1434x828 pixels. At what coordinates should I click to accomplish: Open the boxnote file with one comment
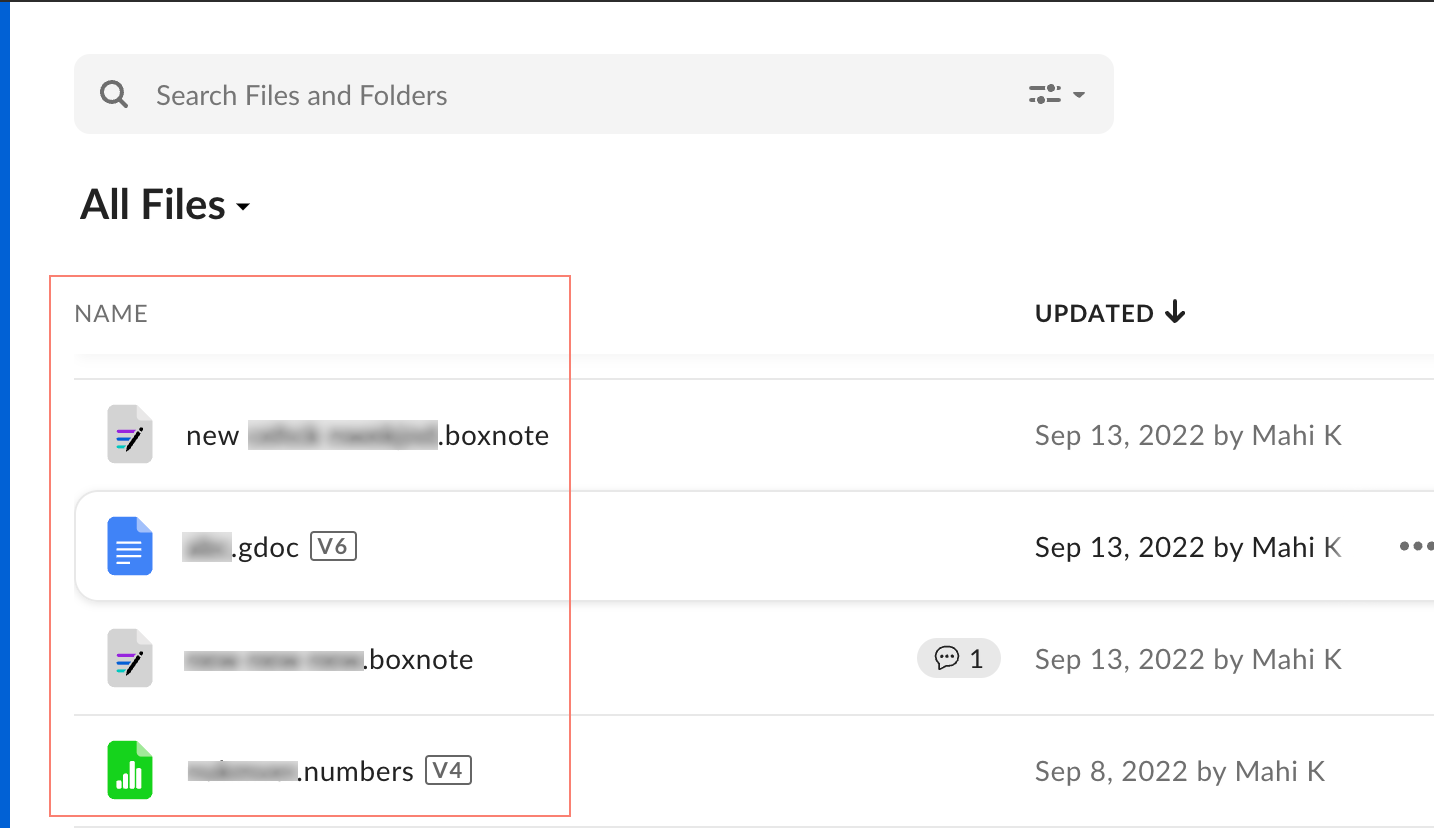click(x=329, y=660)
